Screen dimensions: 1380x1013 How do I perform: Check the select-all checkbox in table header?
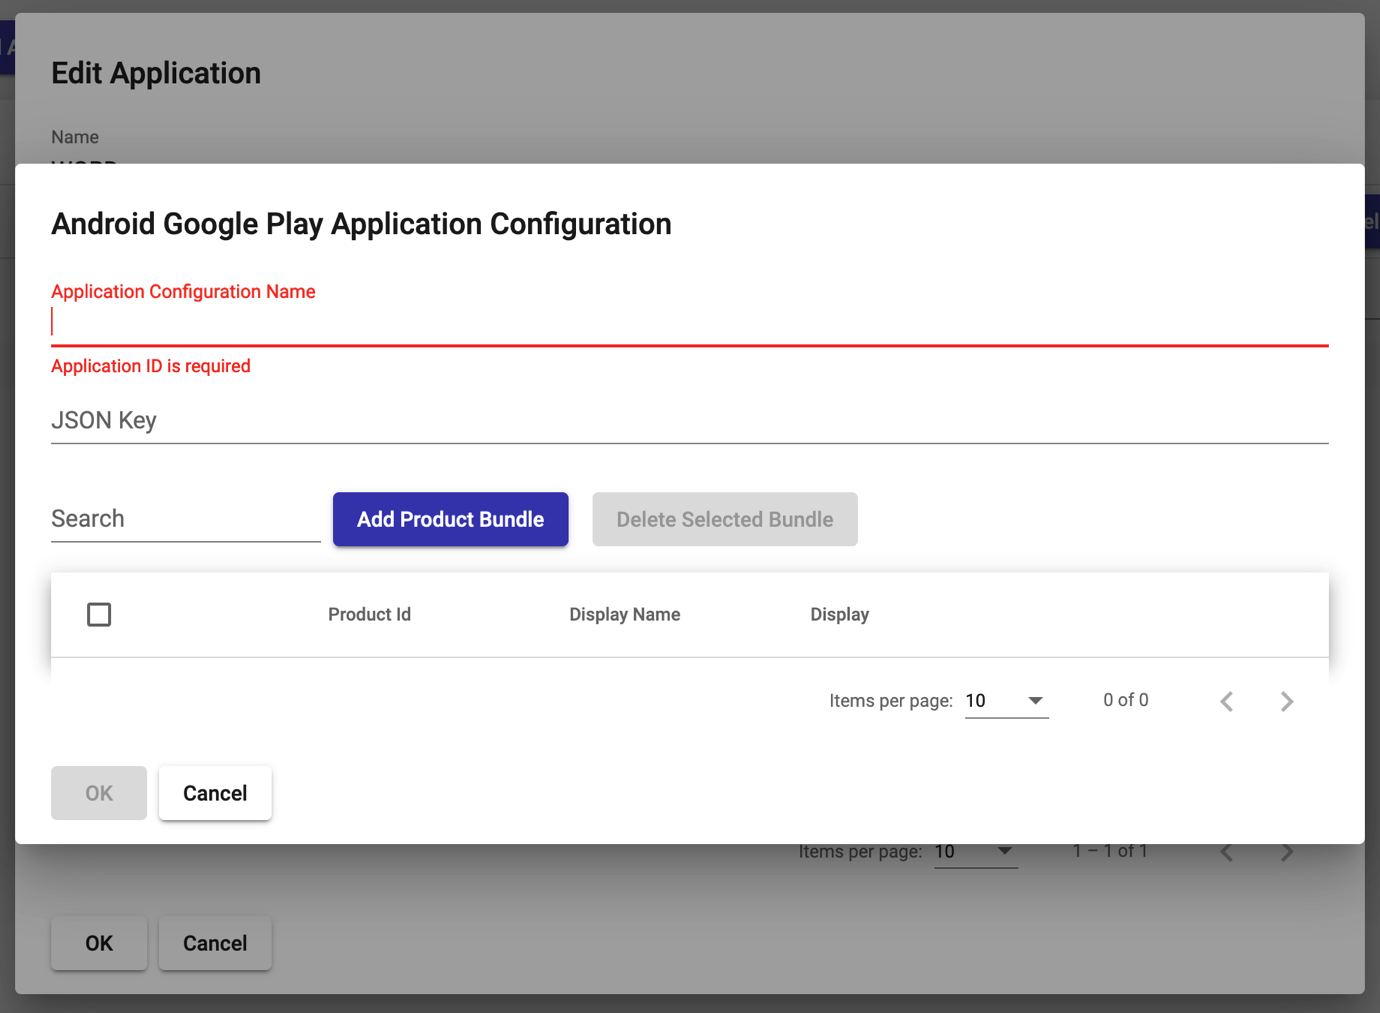pos(99,614)
